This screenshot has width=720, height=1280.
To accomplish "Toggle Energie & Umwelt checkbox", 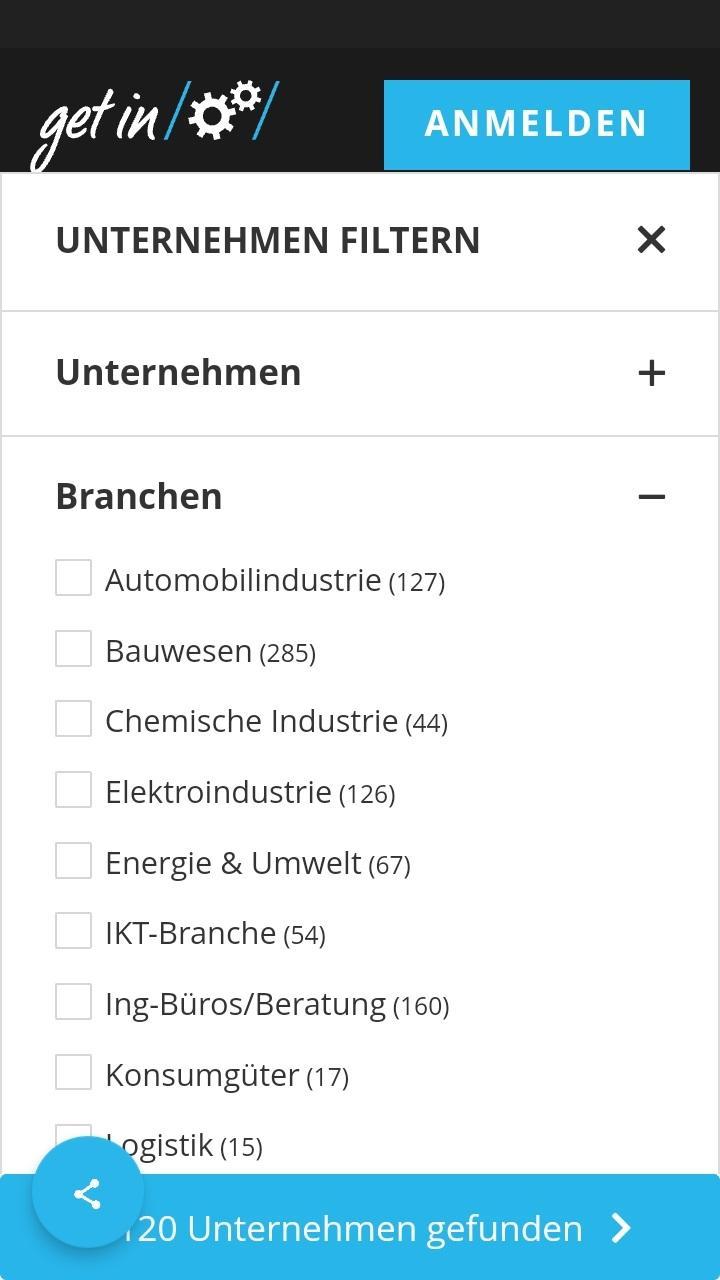I will pos(73,861).
